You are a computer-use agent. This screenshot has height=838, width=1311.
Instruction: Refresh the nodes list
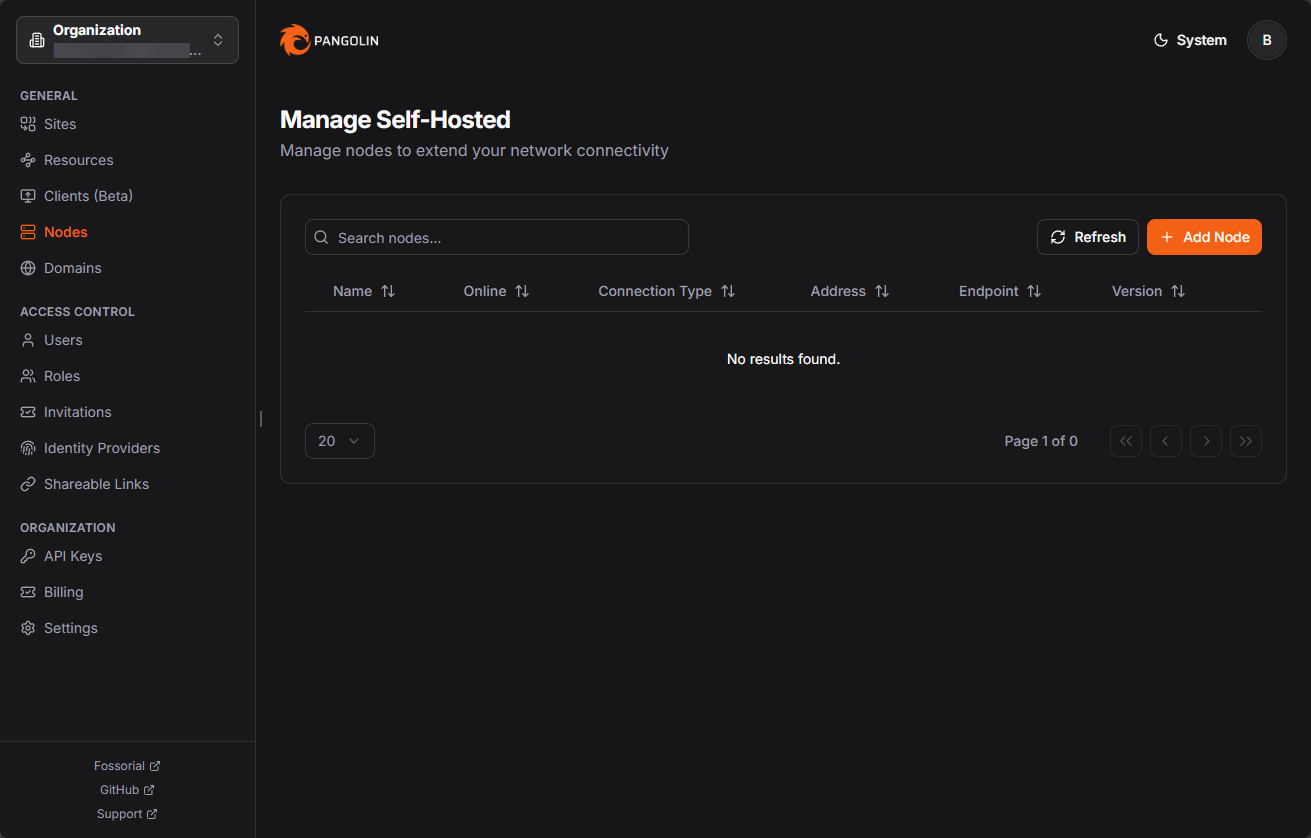pos(1088,237)
